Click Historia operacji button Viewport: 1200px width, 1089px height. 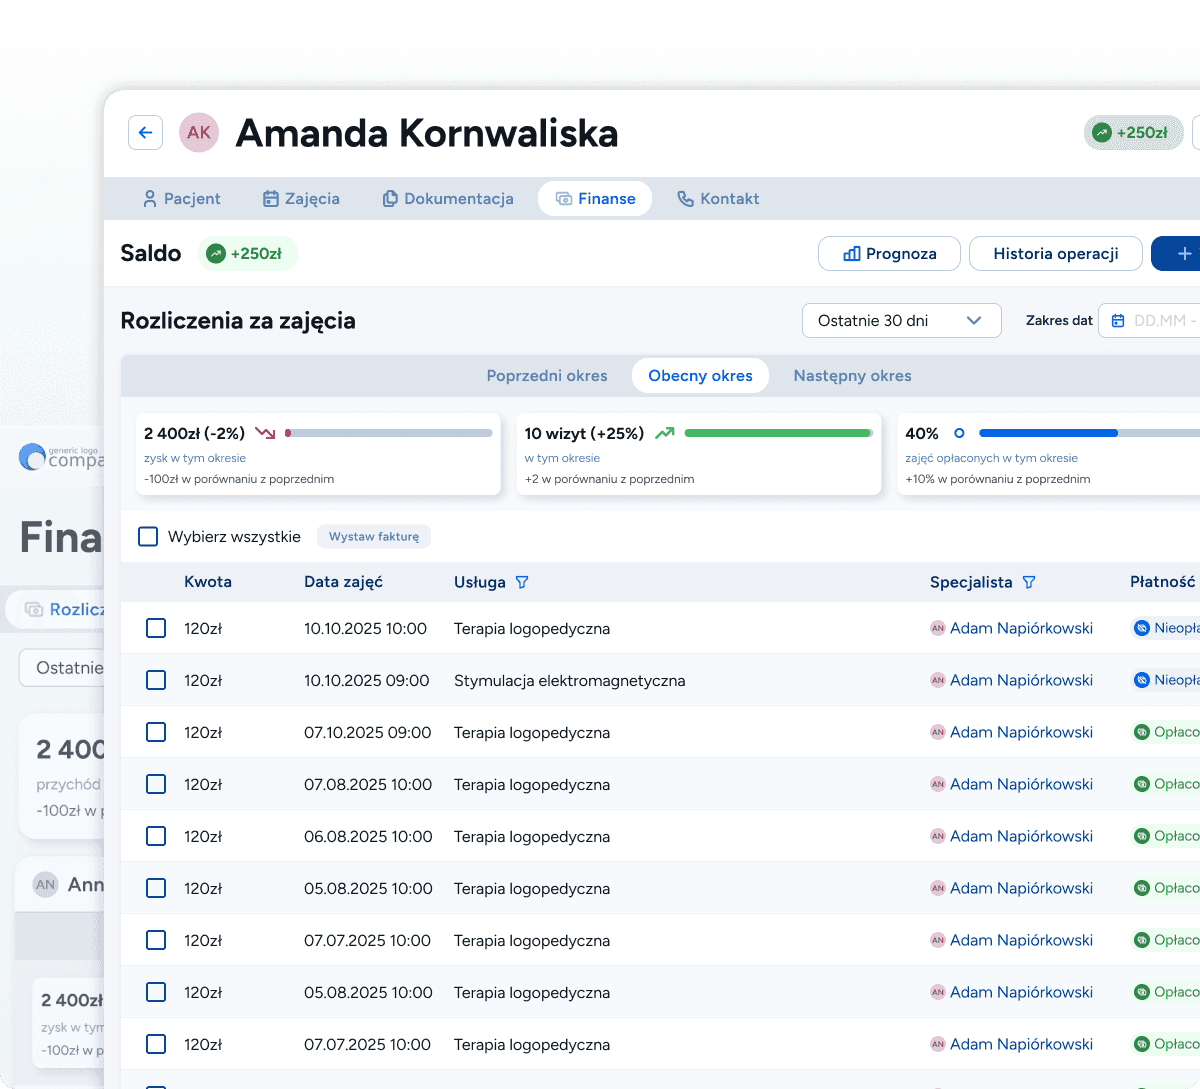1055,254
